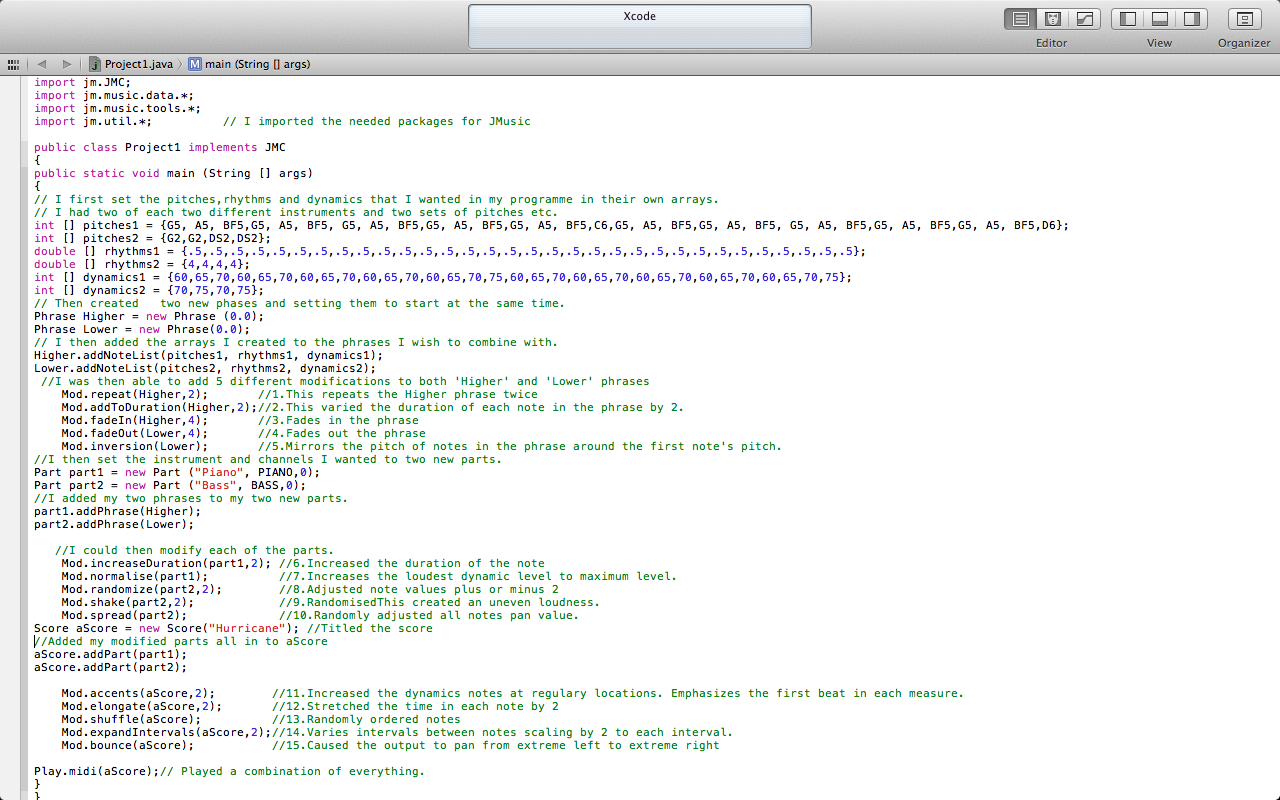The image size is (1280, 800).
Task: Open the Project1.java jump bar menu
Action: tap(138, 64)
